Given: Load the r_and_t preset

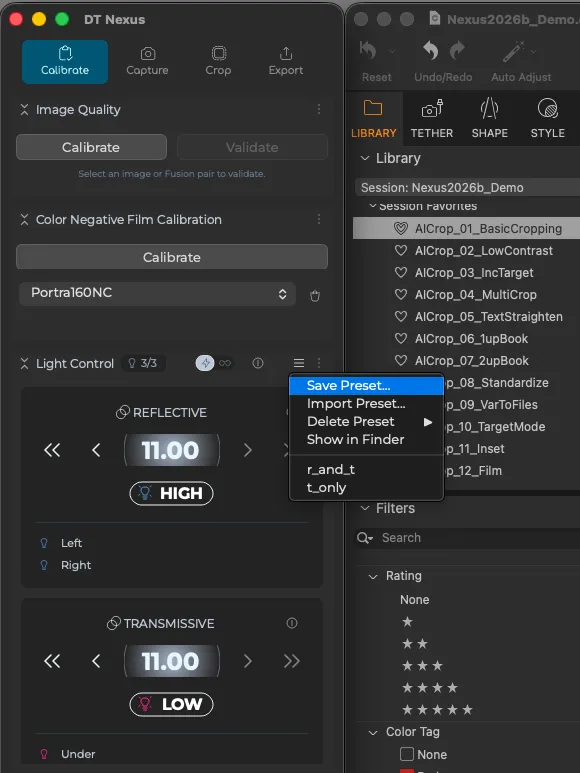Looking at the screenshot, I should coord(367,469).
